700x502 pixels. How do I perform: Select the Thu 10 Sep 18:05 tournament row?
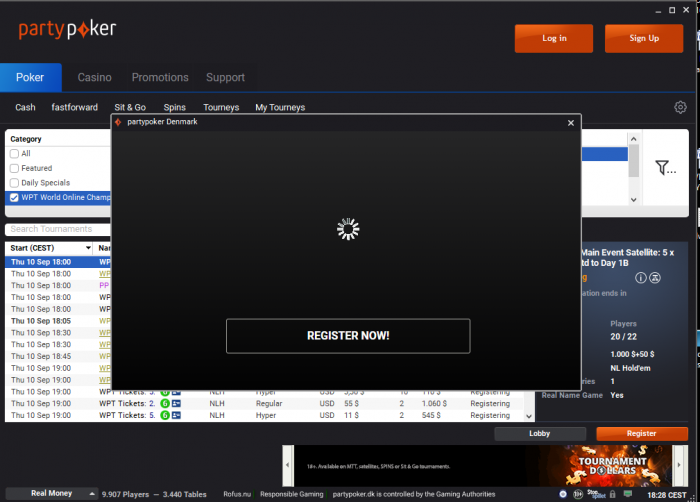(58, 321)
